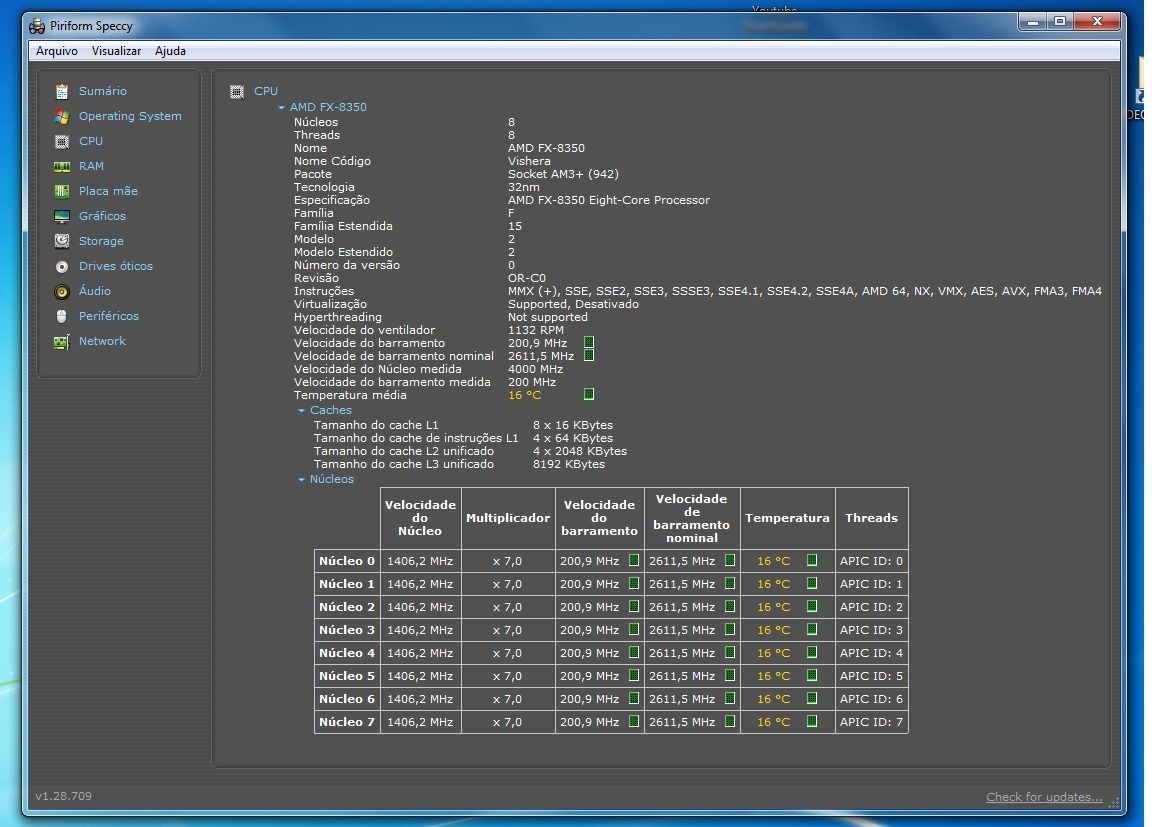Click graph icon beside Velocidade de barramento nominal
Screen dimensions: 1152x827
tap(589, 355)
